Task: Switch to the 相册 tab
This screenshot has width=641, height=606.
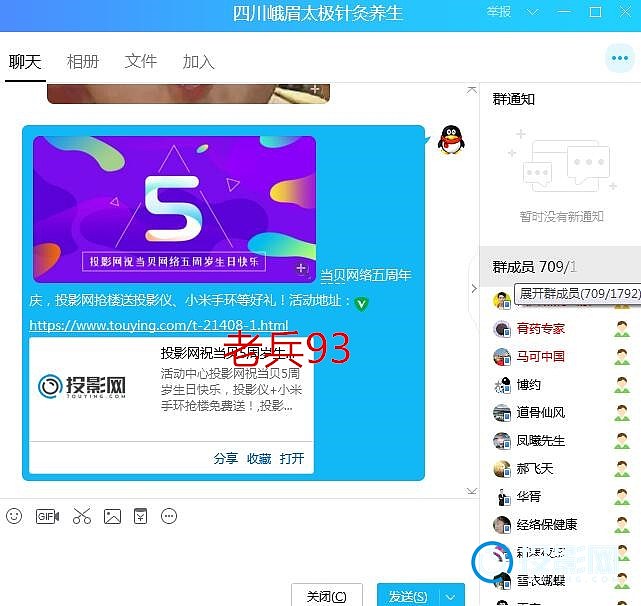Action: pyautogui.click(x=83, y=61)
